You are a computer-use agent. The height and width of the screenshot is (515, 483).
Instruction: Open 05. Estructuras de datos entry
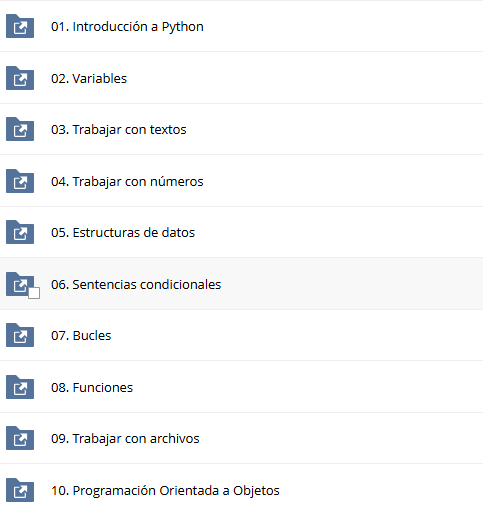click(x=123, y=232)
